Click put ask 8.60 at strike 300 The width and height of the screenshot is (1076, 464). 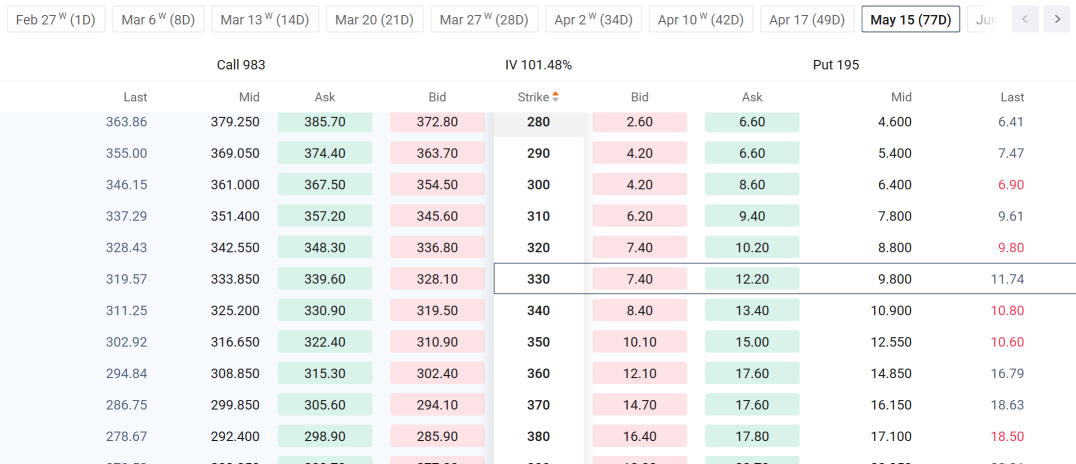[x=752, y=185]
